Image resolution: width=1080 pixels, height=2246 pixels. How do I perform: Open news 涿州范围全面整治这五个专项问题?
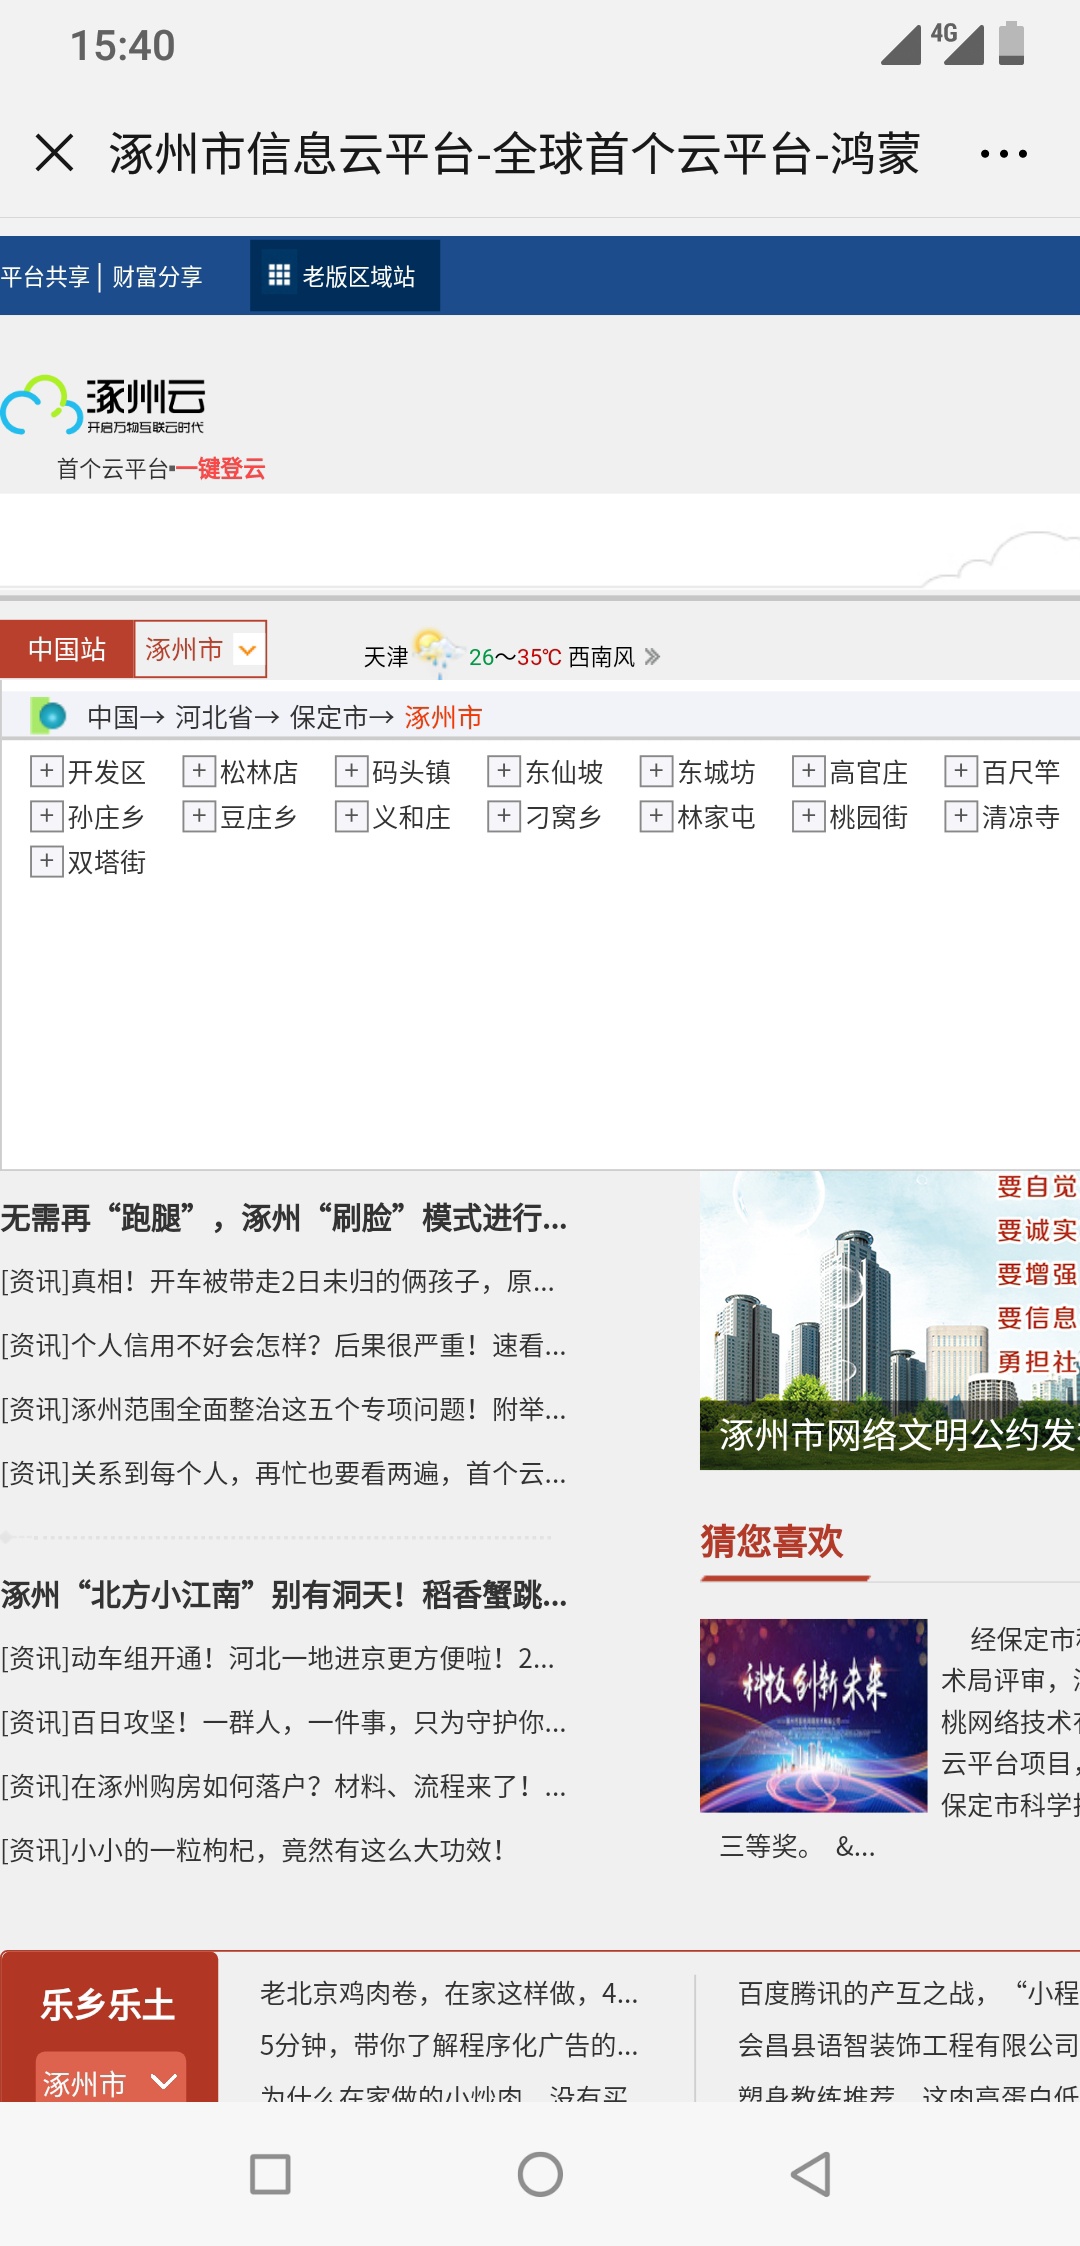tap(284, 1410)
